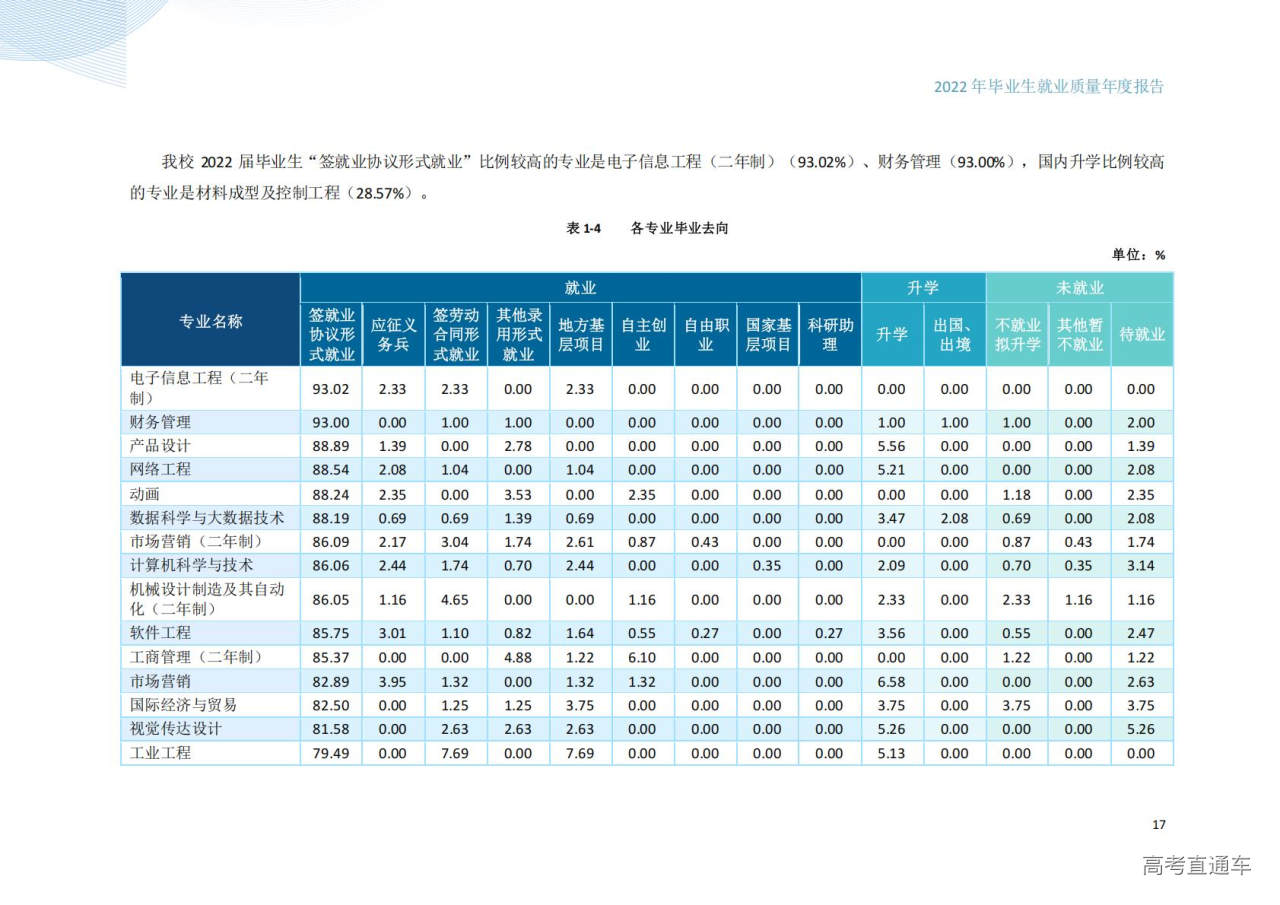Click the table caption 各专业毕业去向
Screen dimensions: 1280x905
[680, 228]
